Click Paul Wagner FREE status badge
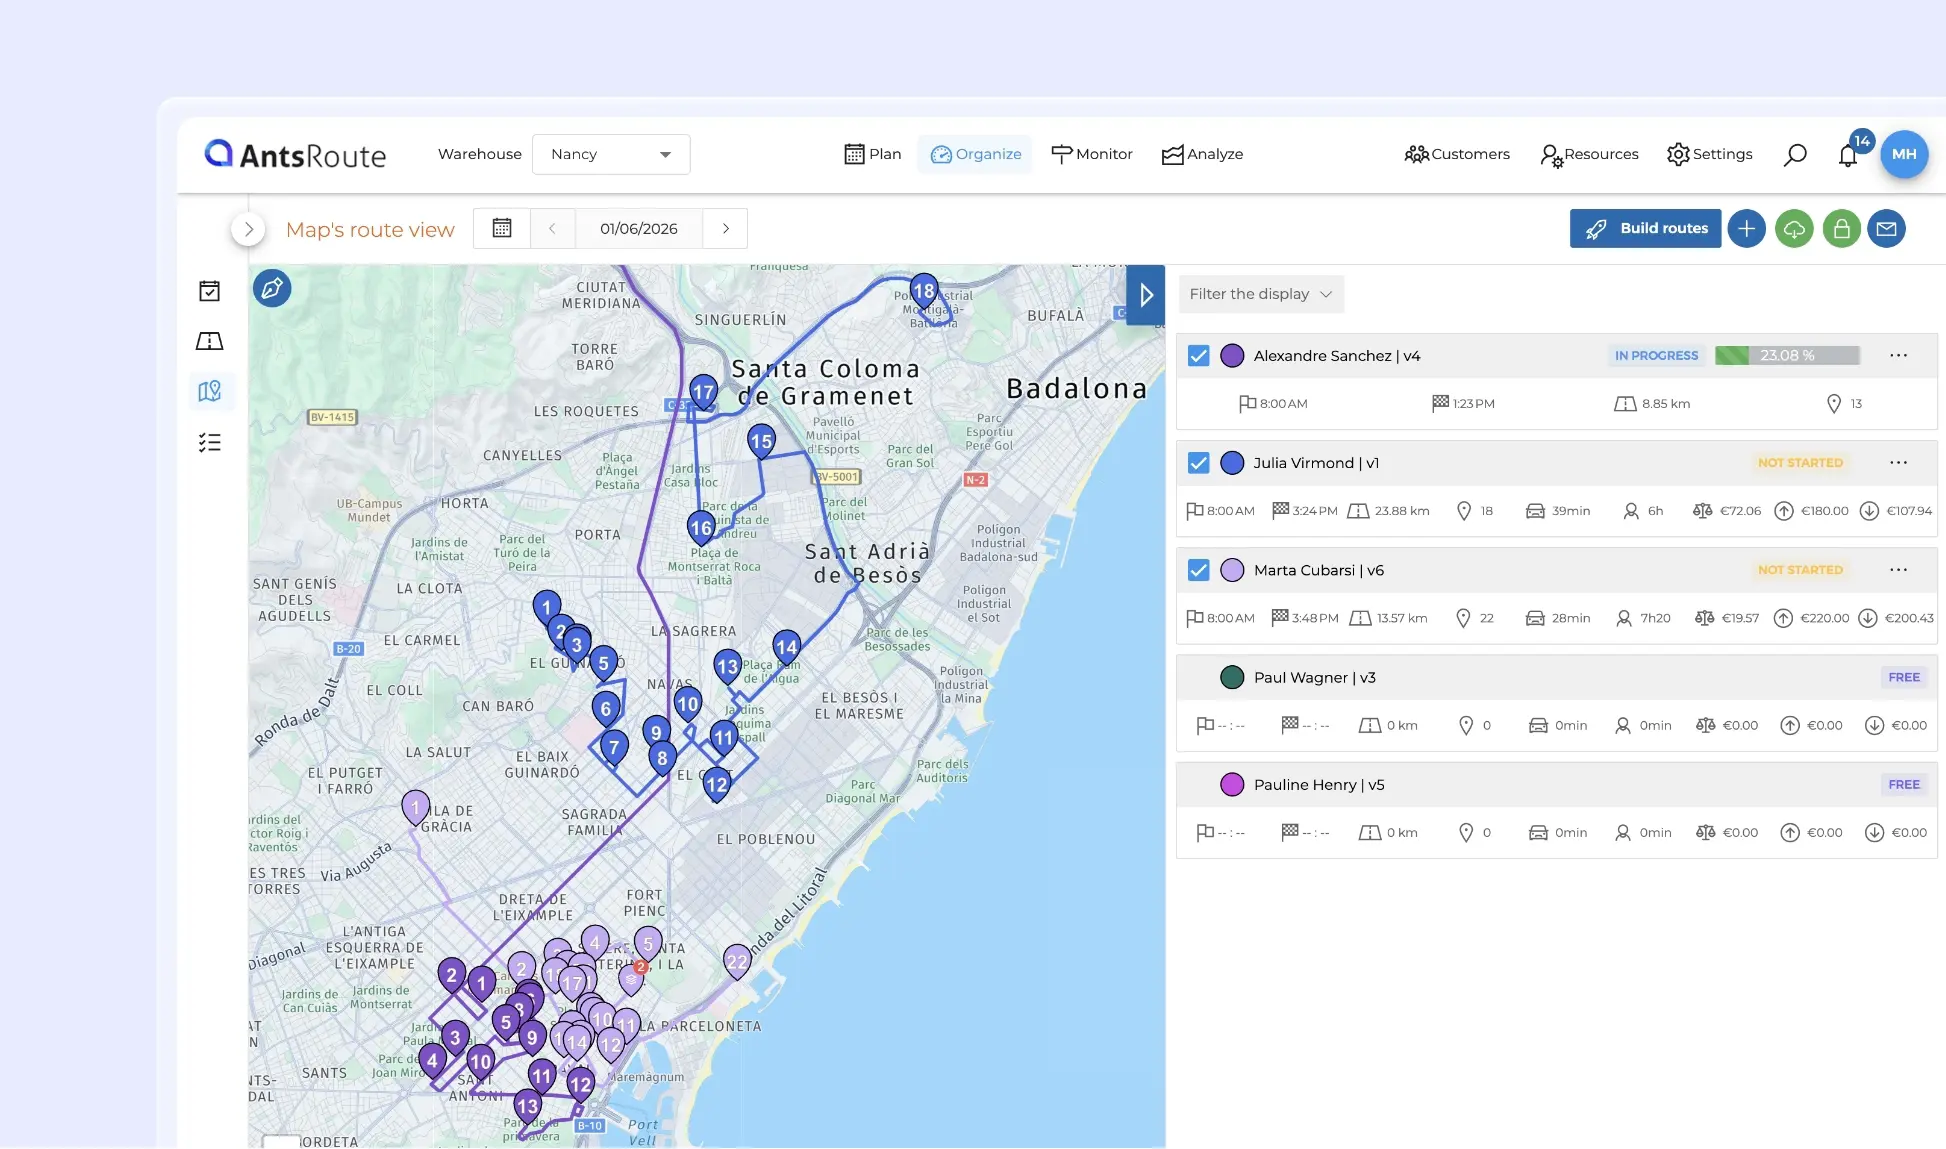Image resolution: width=1946 pixels, height=1149 pixels. (1904, 677)
